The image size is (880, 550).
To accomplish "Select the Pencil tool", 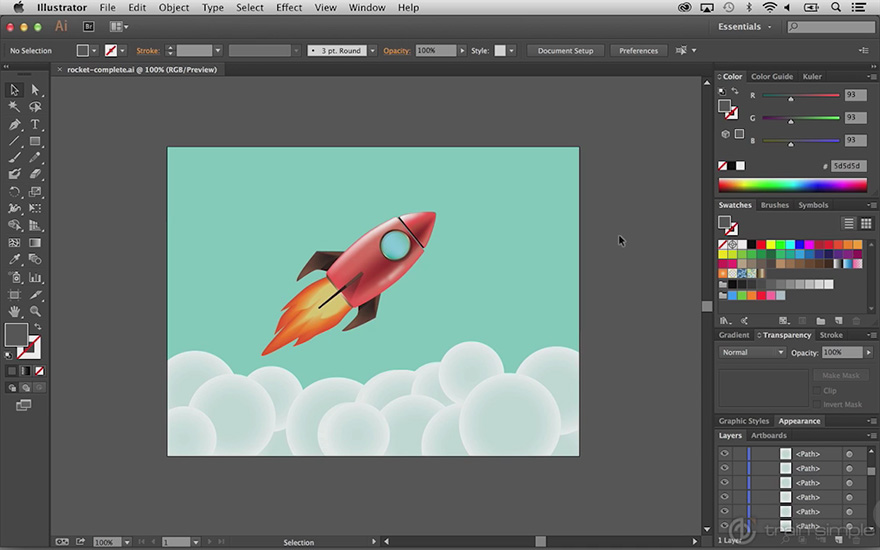I will click(35, 158).
